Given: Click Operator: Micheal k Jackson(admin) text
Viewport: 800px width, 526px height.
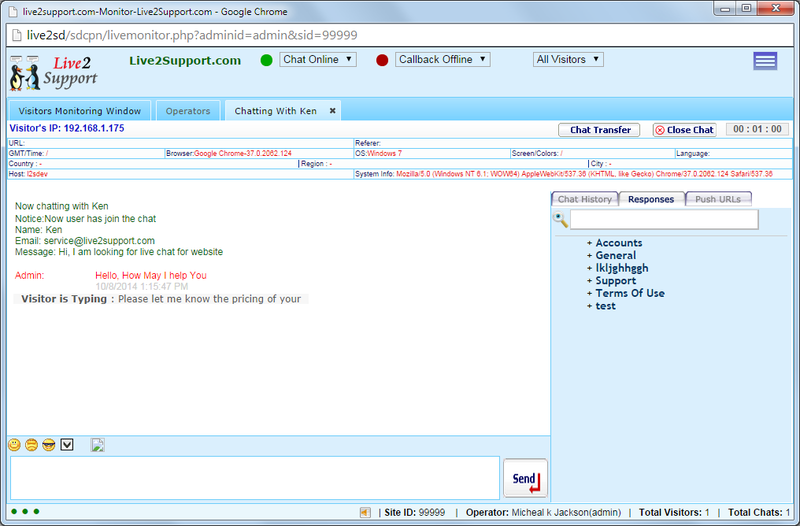Looking at the screenshot, I should point(543,512).
